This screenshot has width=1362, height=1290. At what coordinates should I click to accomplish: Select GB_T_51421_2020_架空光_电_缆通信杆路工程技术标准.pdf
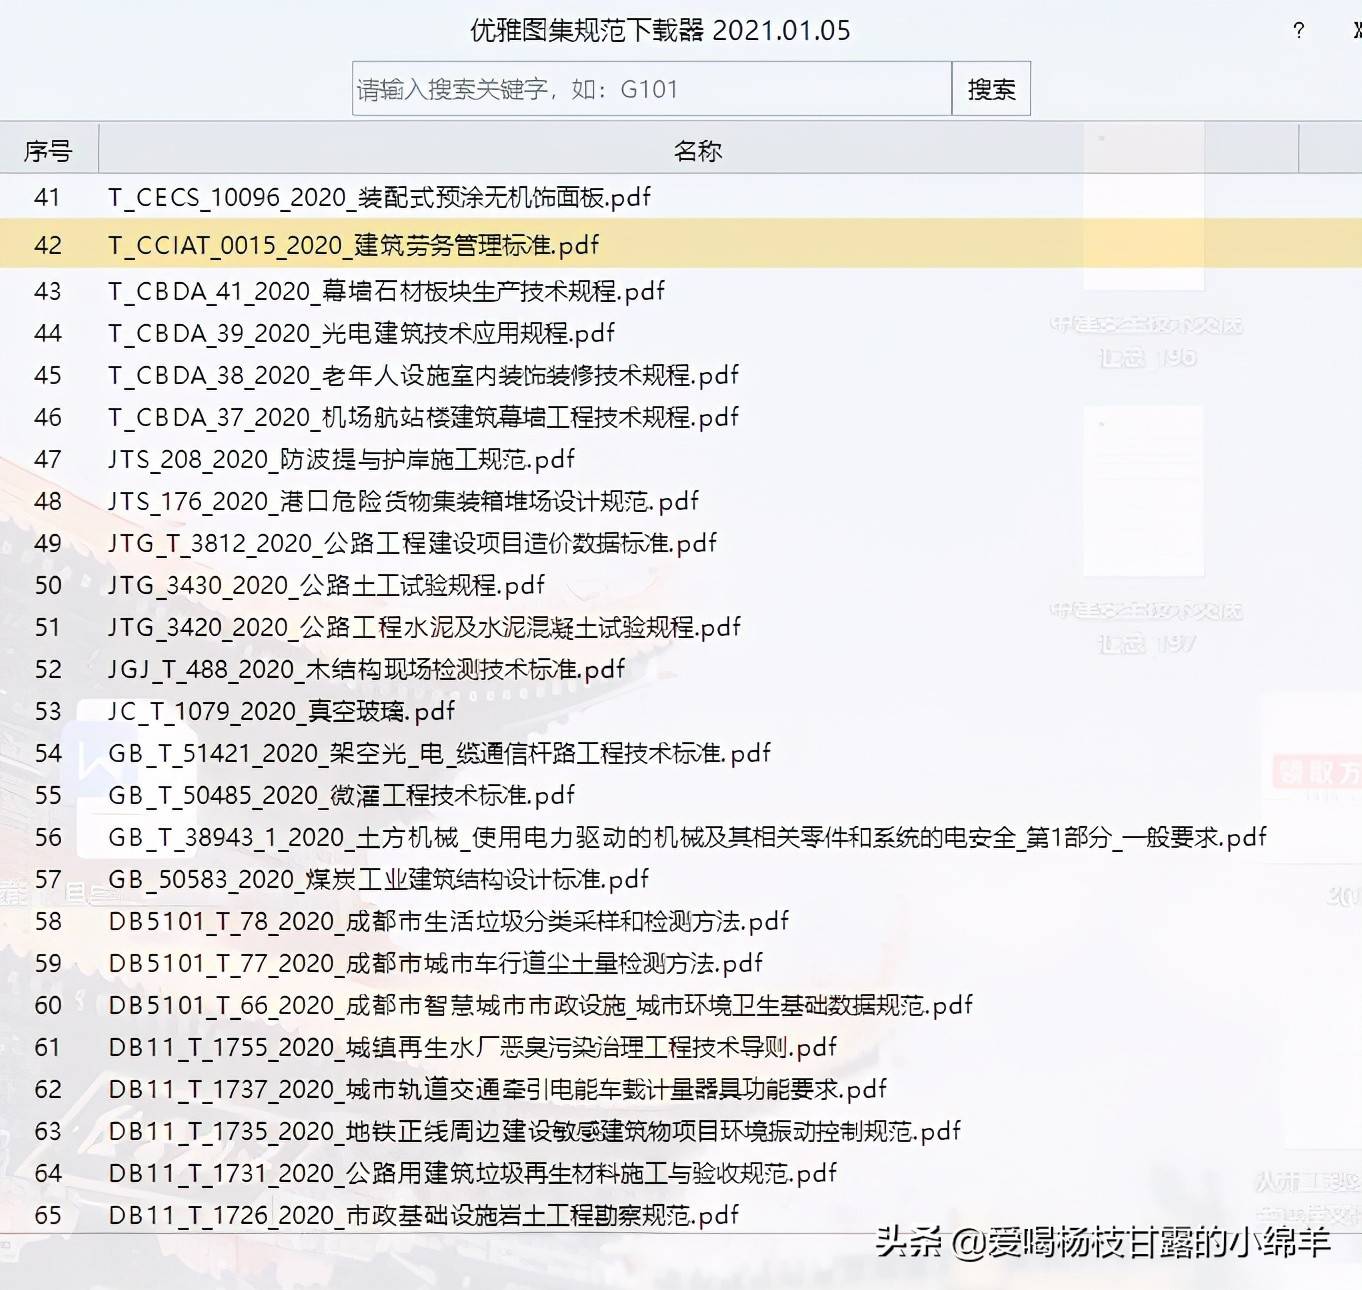[x=439, y=753]
